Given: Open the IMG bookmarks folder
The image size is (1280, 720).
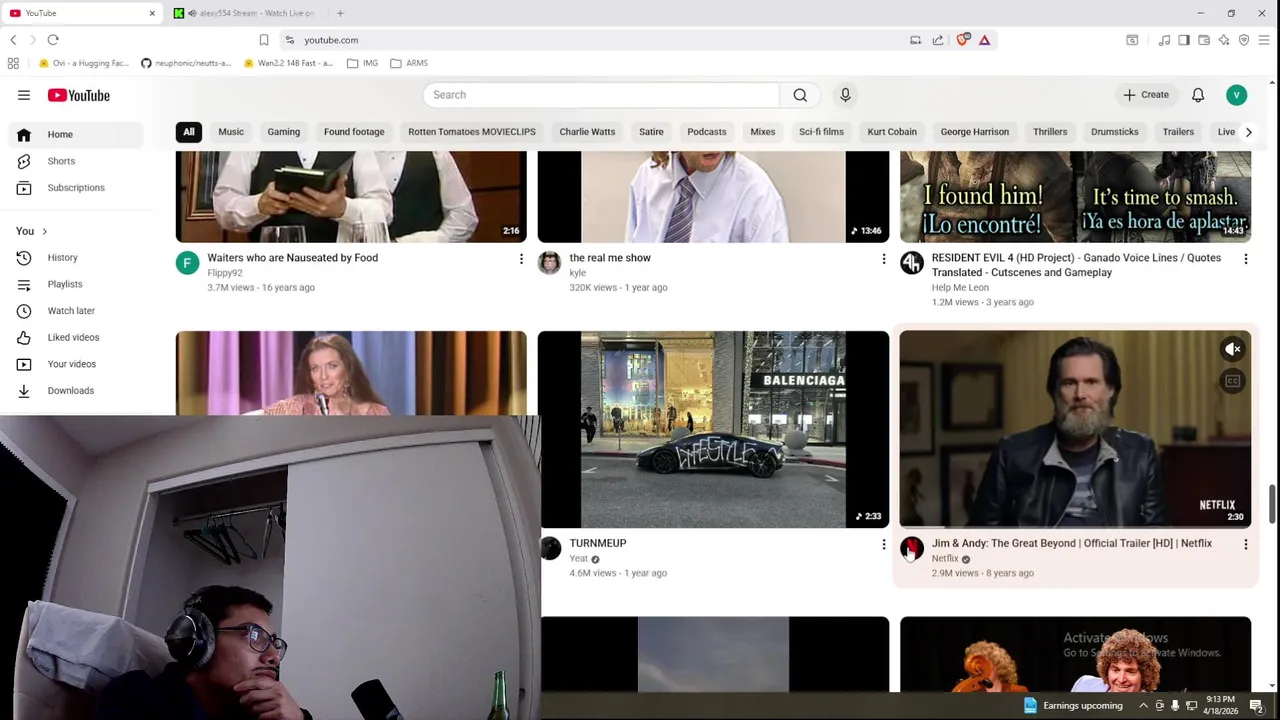Looking at the screenshot, I should 362,63.
